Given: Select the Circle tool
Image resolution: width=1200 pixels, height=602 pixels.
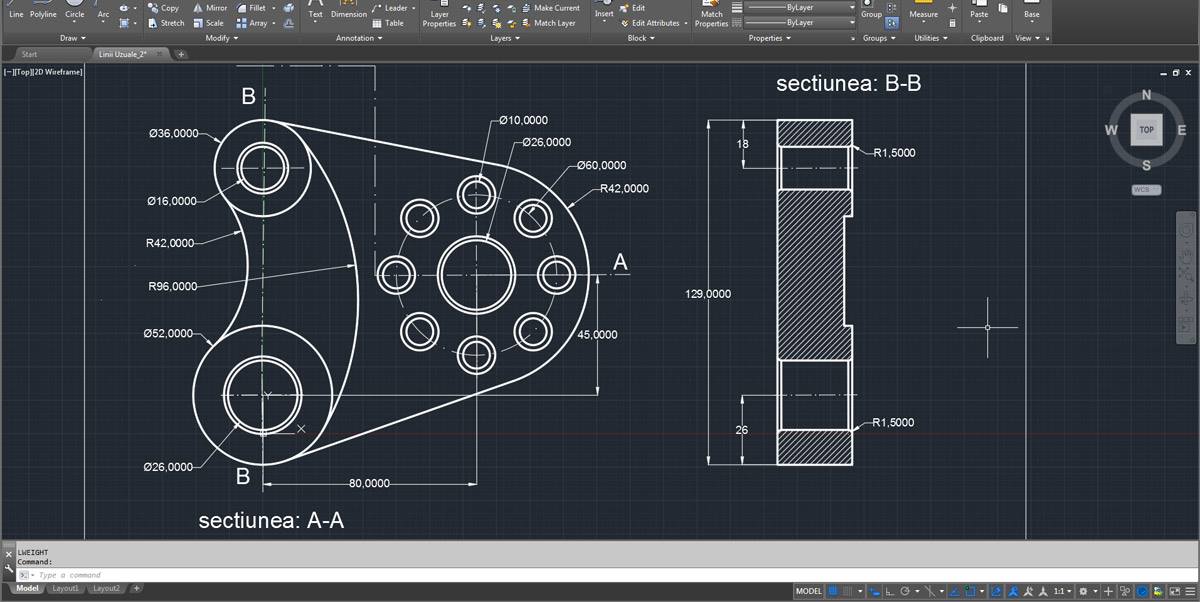Looking at the screenshot, I should pyautogui.click(x=75, y=10).
